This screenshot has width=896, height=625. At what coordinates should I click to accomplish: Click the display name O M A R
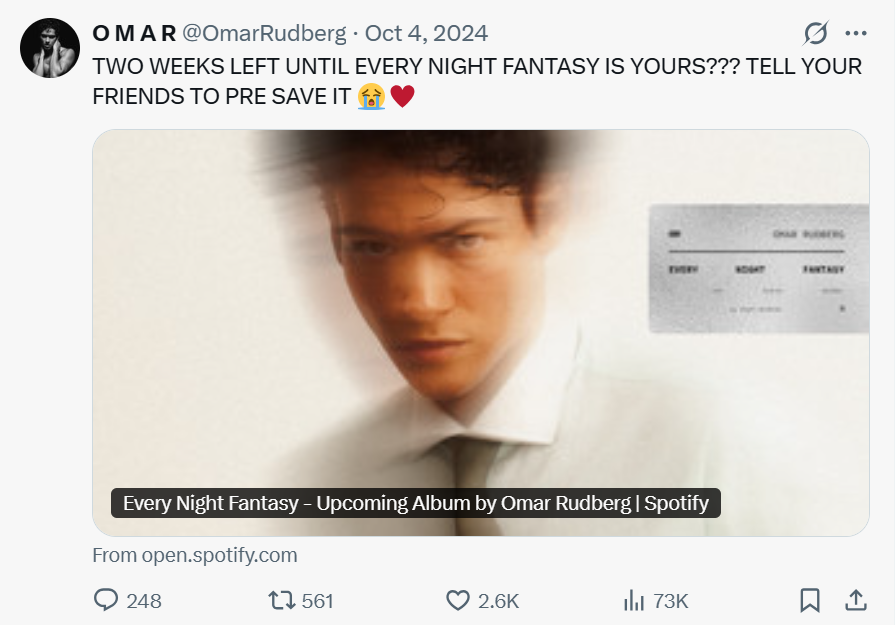pos(135,34)
